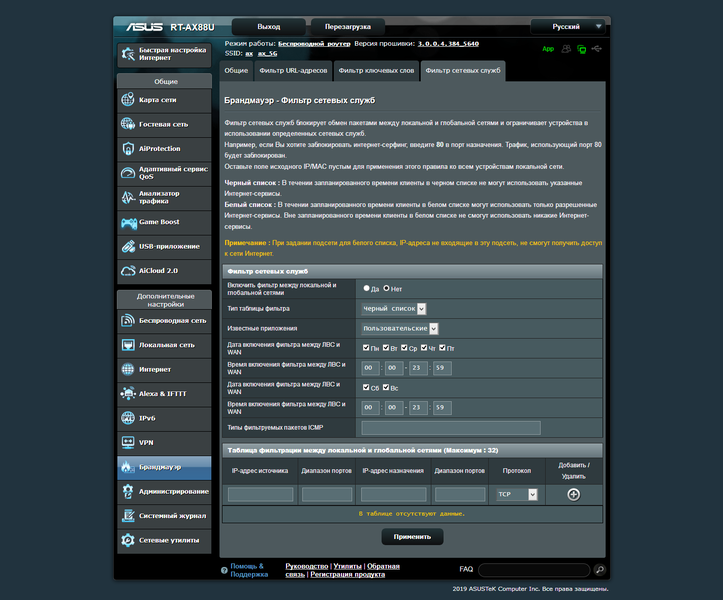The image size is (723, 600).
Task: Click the USB status icon in header
Action: point(597,48)
